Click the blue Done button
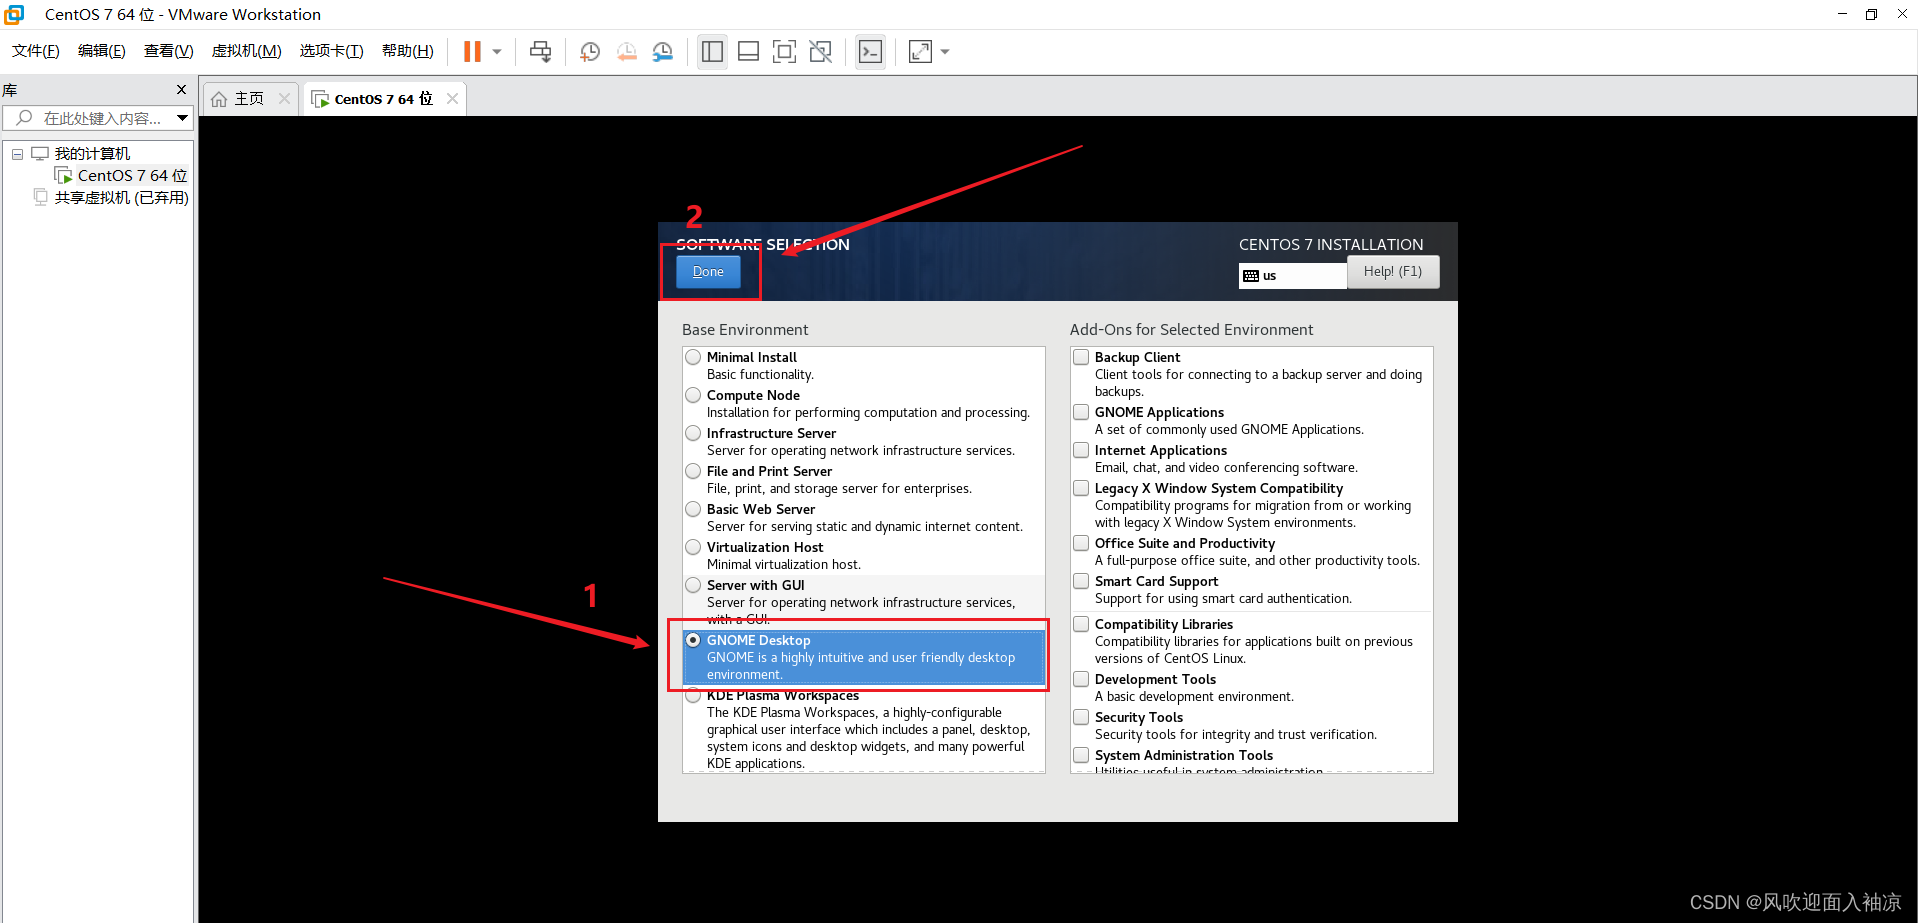 coord(708,272)
